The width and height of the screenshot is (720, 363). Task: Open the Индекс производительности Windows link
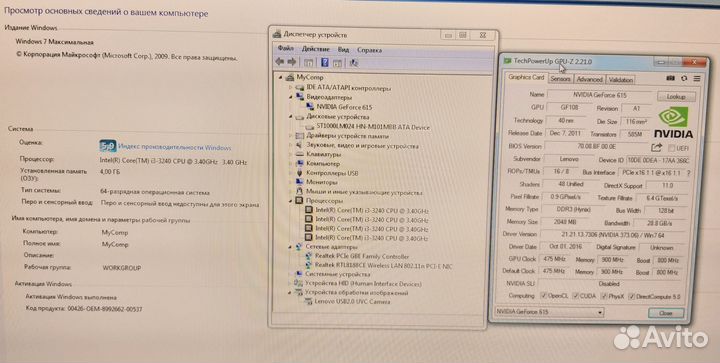click(x=174, y=148)
